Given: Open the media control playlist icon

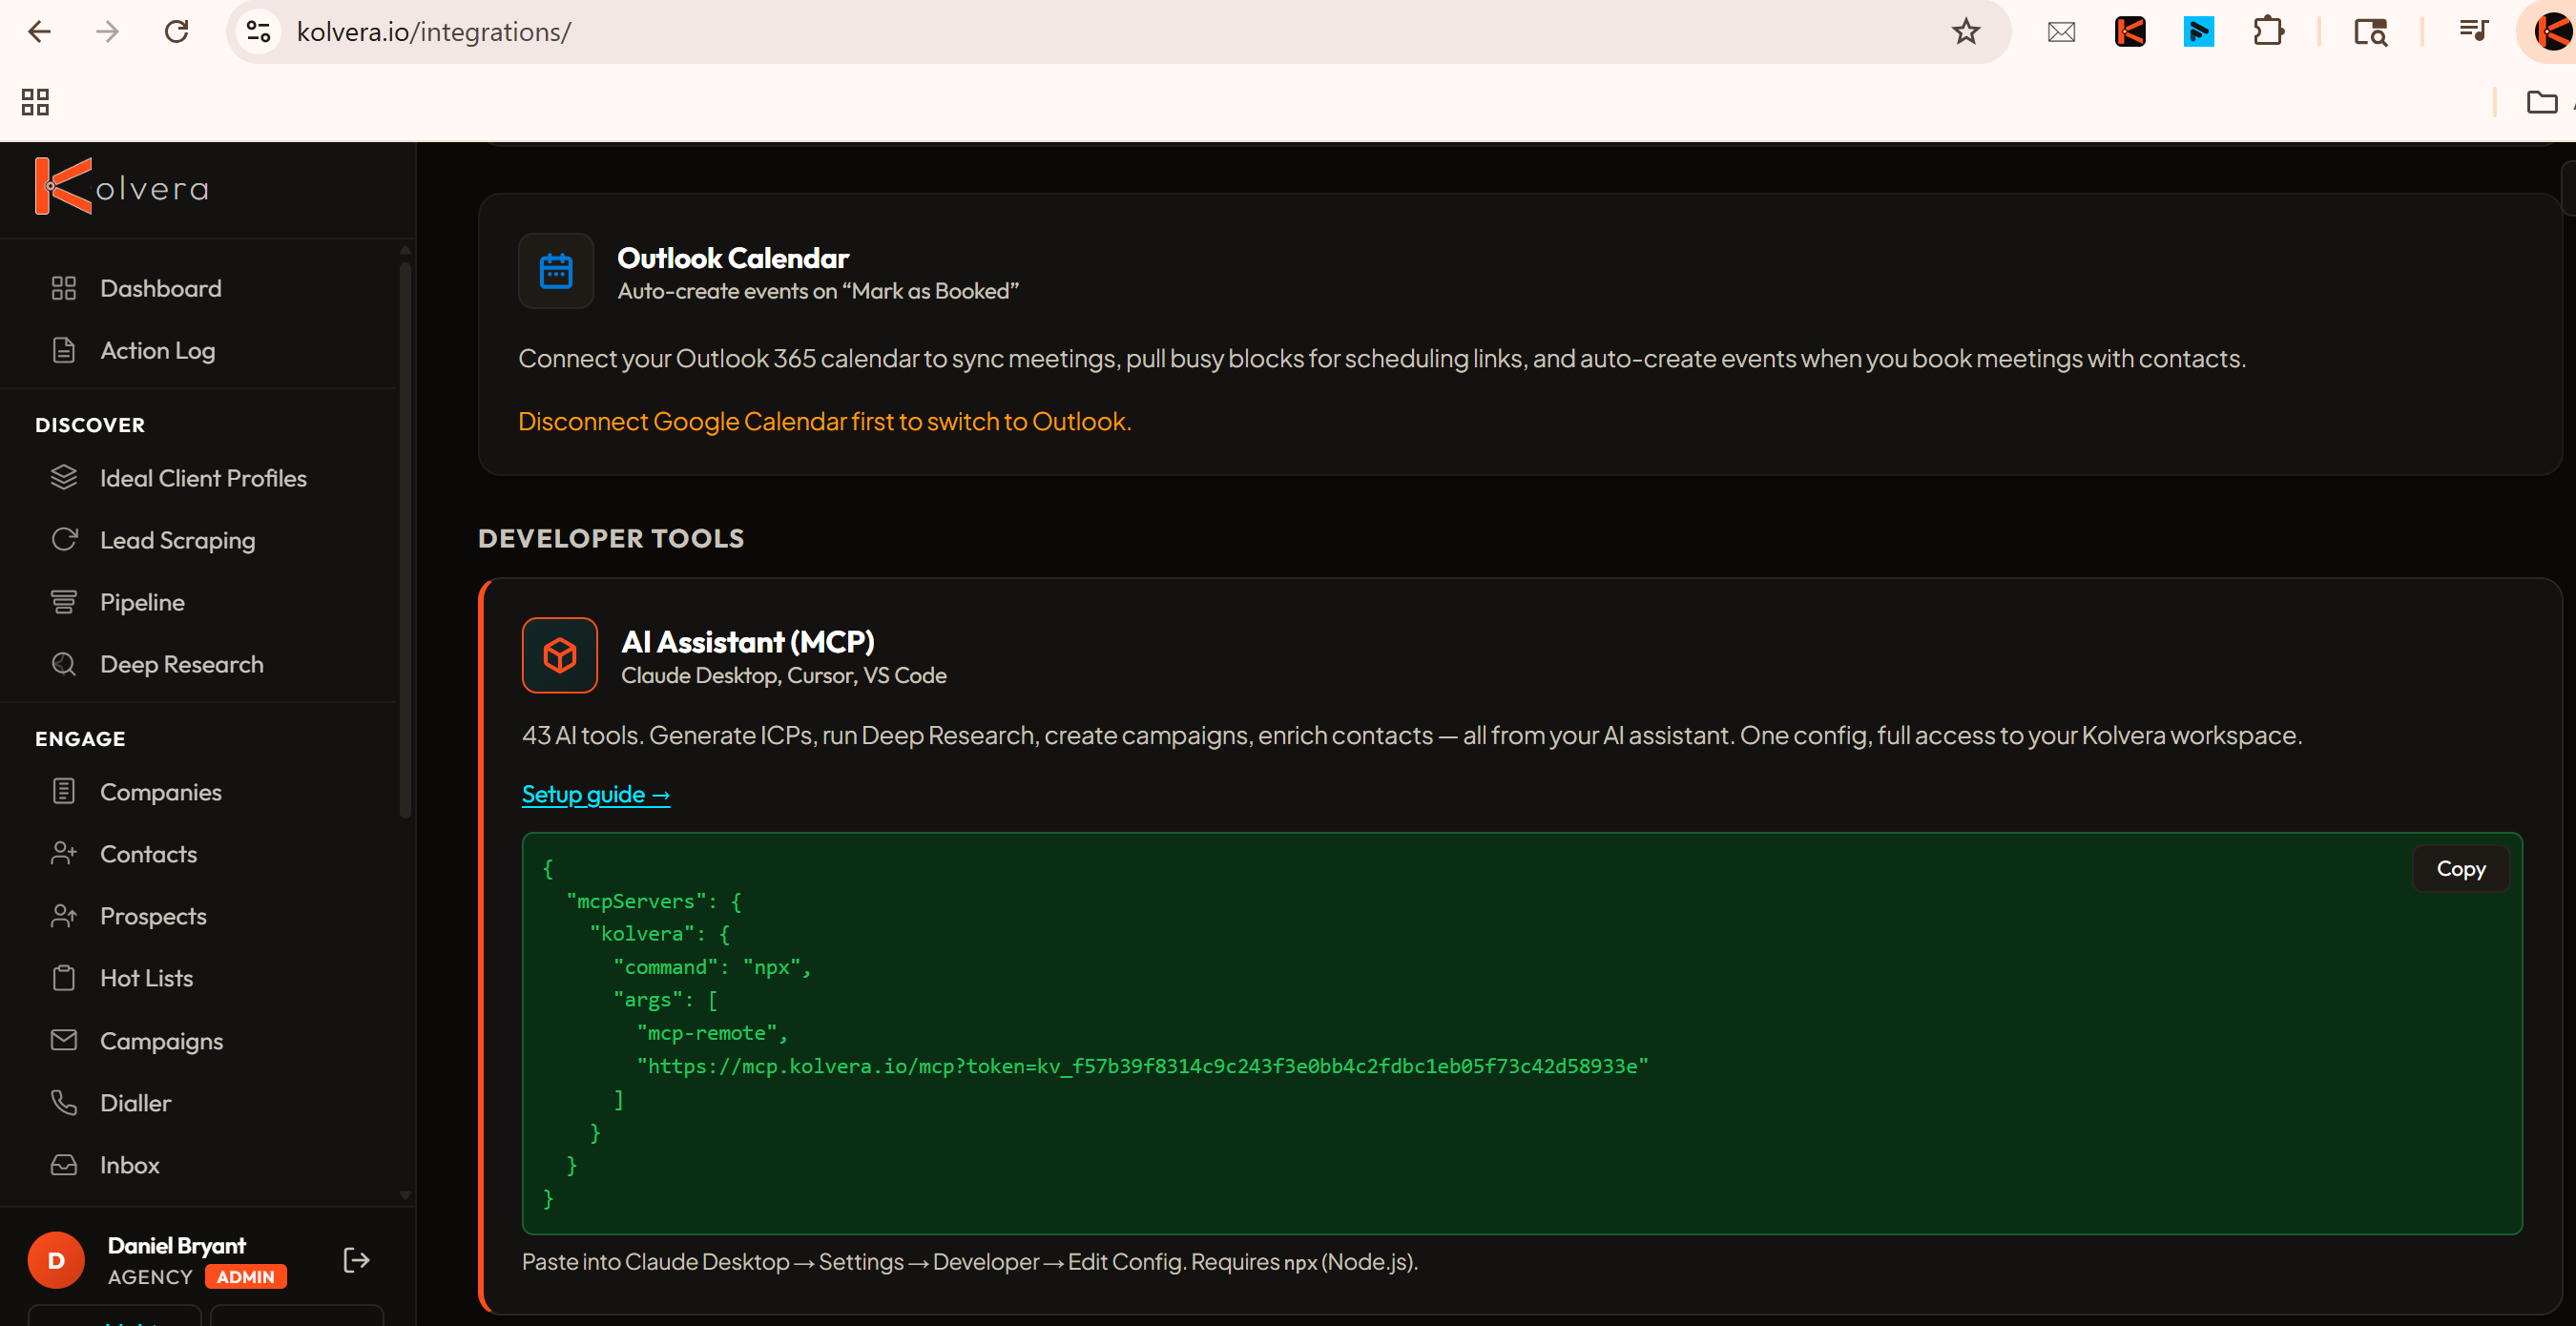Looking at the screenshot, I should coord(2473,32).
